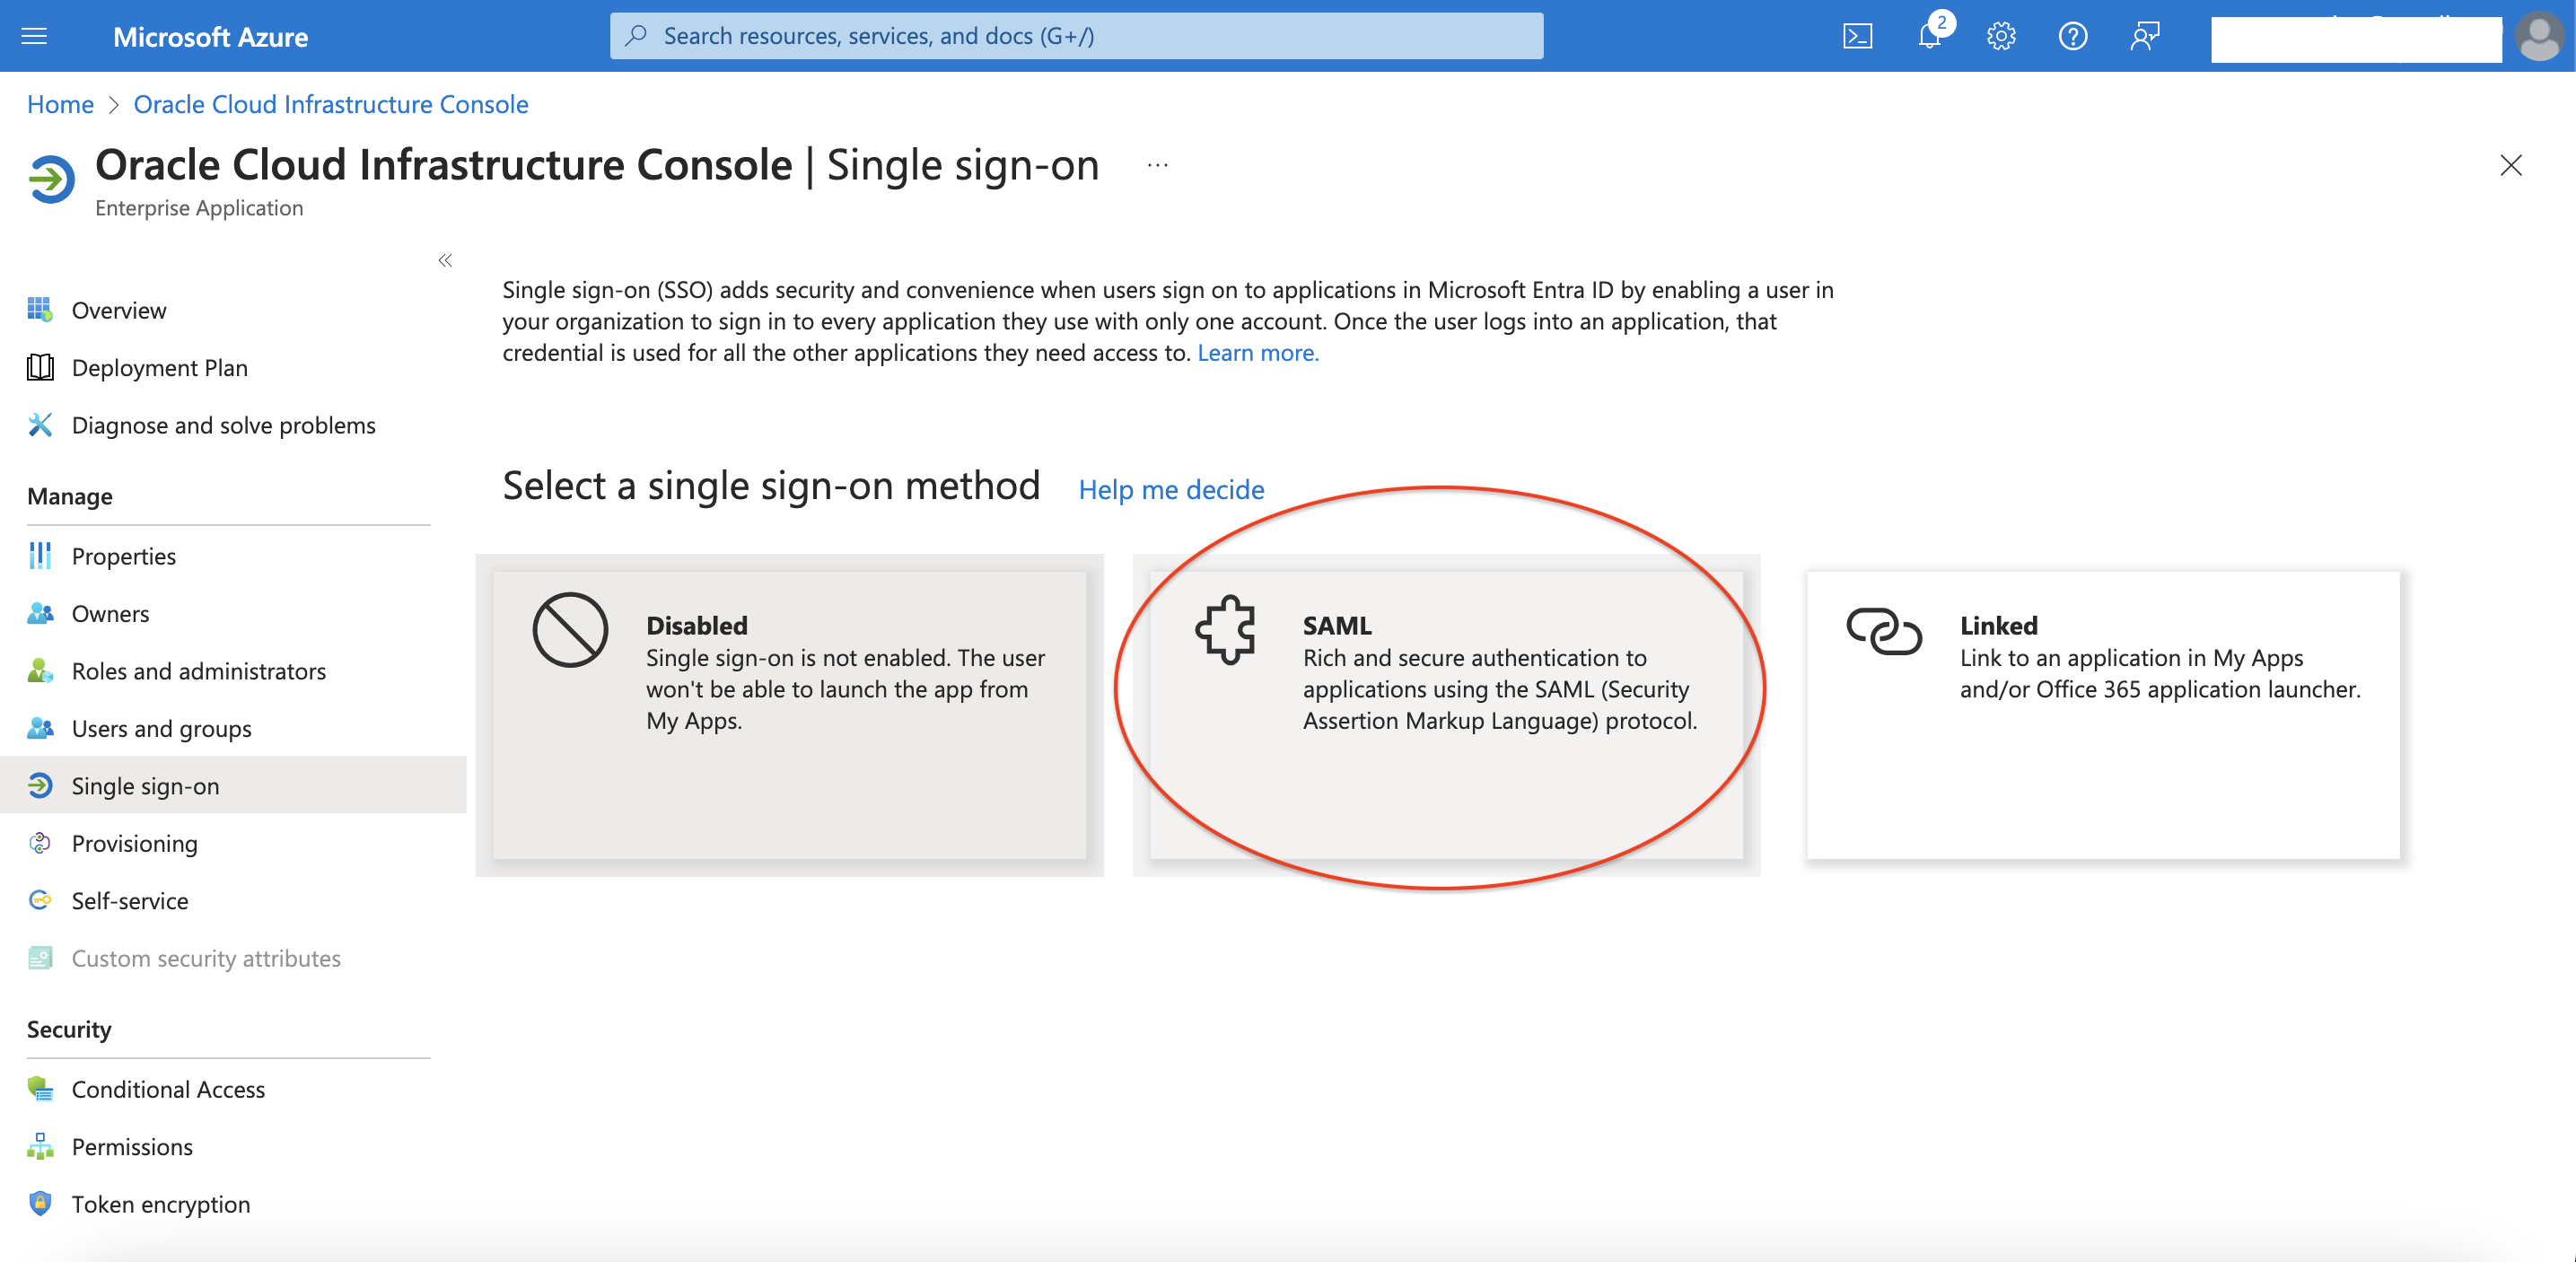The height and width of the screenshot is (1262, 2576).
Task: Click the Help me decide link
Action: [x=1170, y=489]
